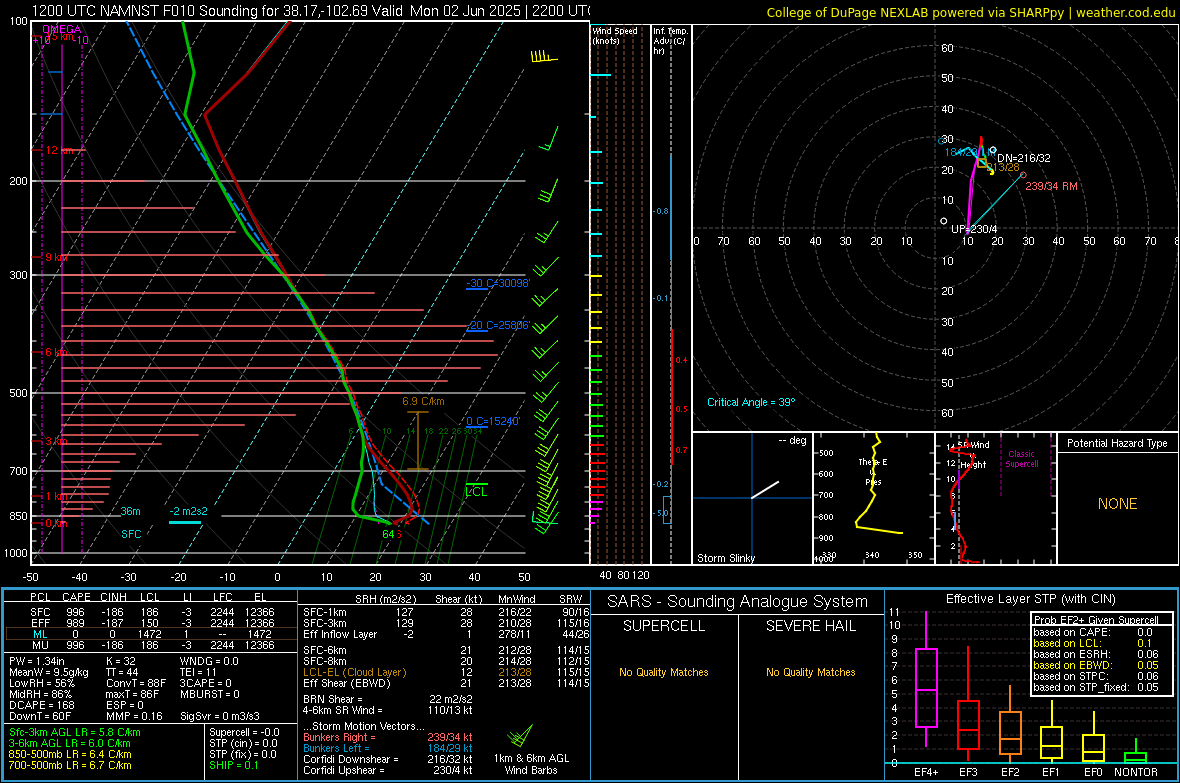Click the 'ConvT = 88F' value
This screenshot has width=1180, height=783.
pos(135,684)
